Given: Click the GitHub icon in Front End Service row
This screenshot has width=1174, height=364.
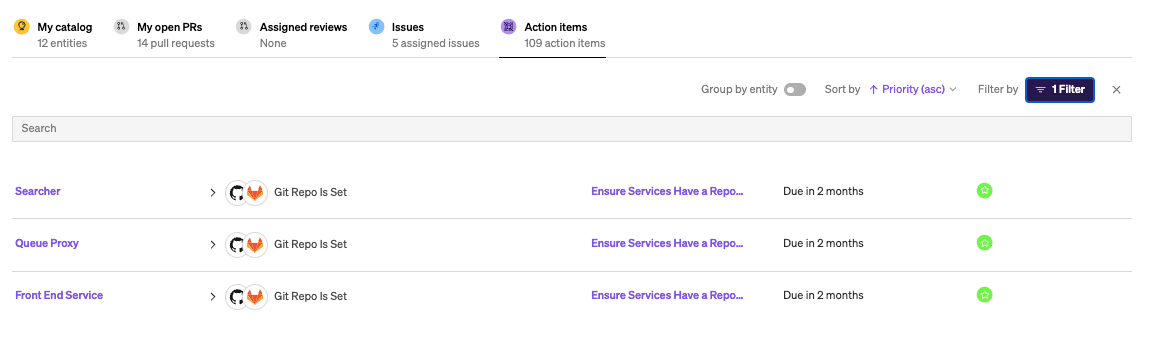Looking at the screenshot, I should 237,296.
